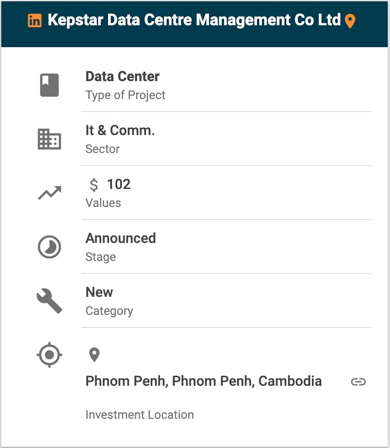The height and width of the screenshot is (448, 390).
Task: Click the Type of Project label
Action: [x=125, y=95]
